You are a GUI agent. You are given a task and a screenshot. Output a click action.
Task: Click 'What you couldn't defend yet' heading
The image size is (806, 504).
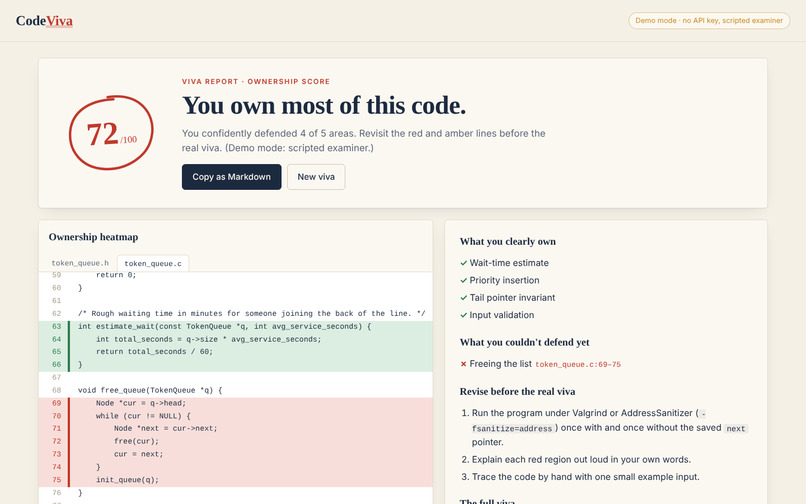pyautogui.click(x=524, y=343)
